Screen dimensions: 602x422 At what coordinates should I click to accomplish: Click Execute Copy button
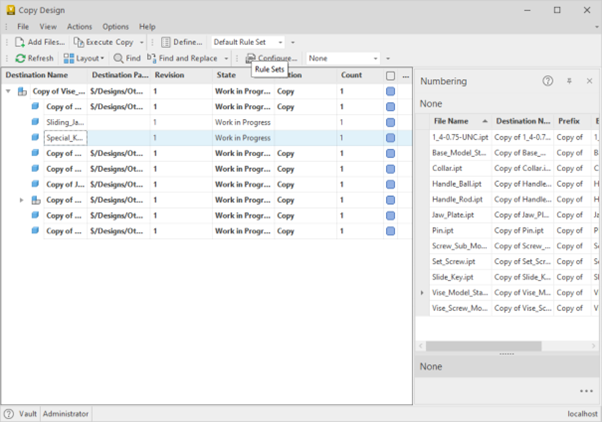point(103,42)
